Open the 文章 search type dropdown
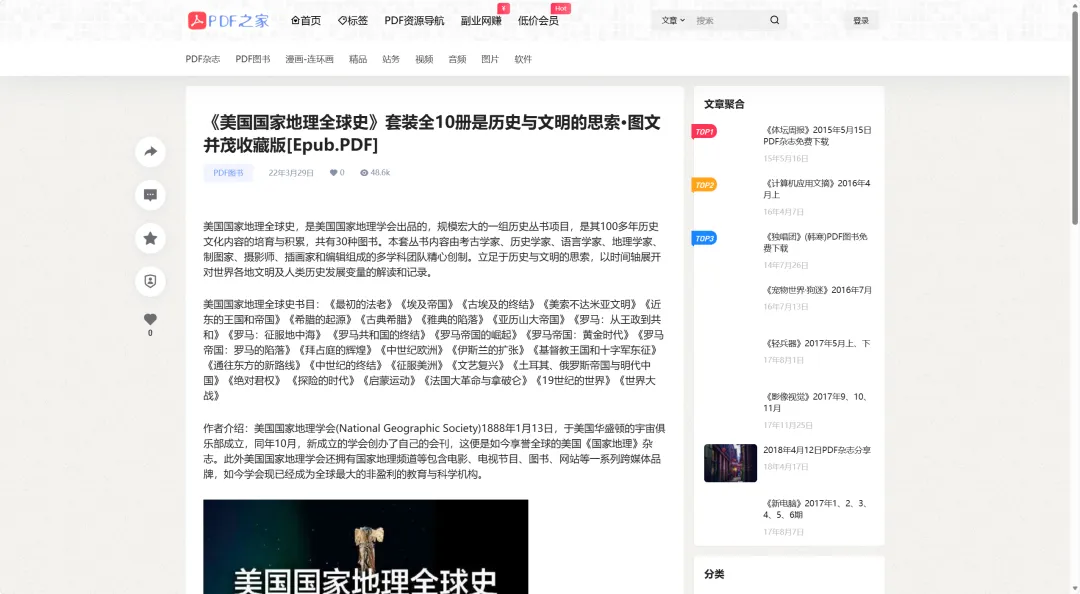1080x594 pixels. click(x=673, y=21)
